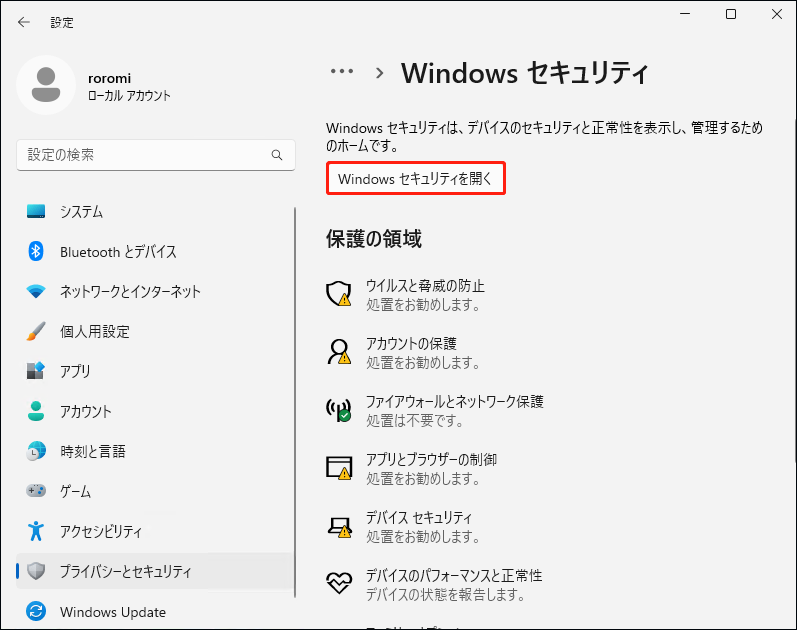Open ネットワークとインターネット category
797x630 pixels.
pyautogui.click(x=155, y=291)
